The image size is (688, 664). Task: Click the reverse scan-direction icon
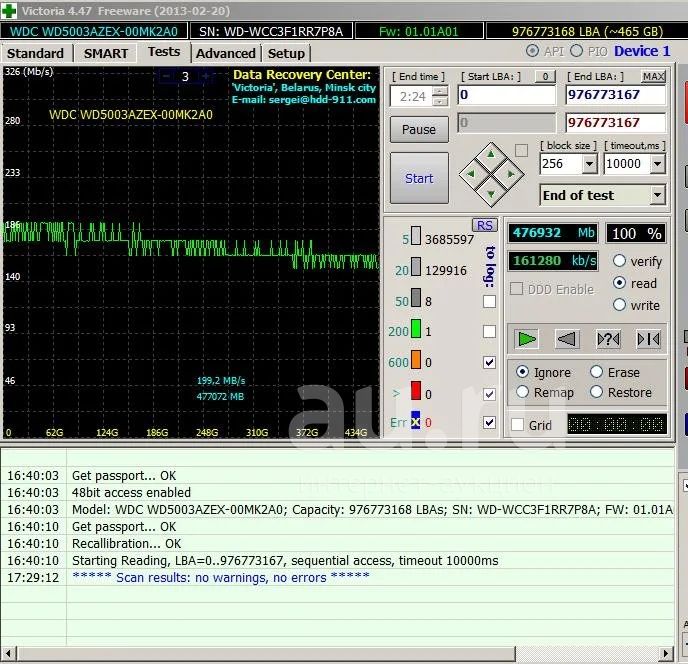pos(567,339)
